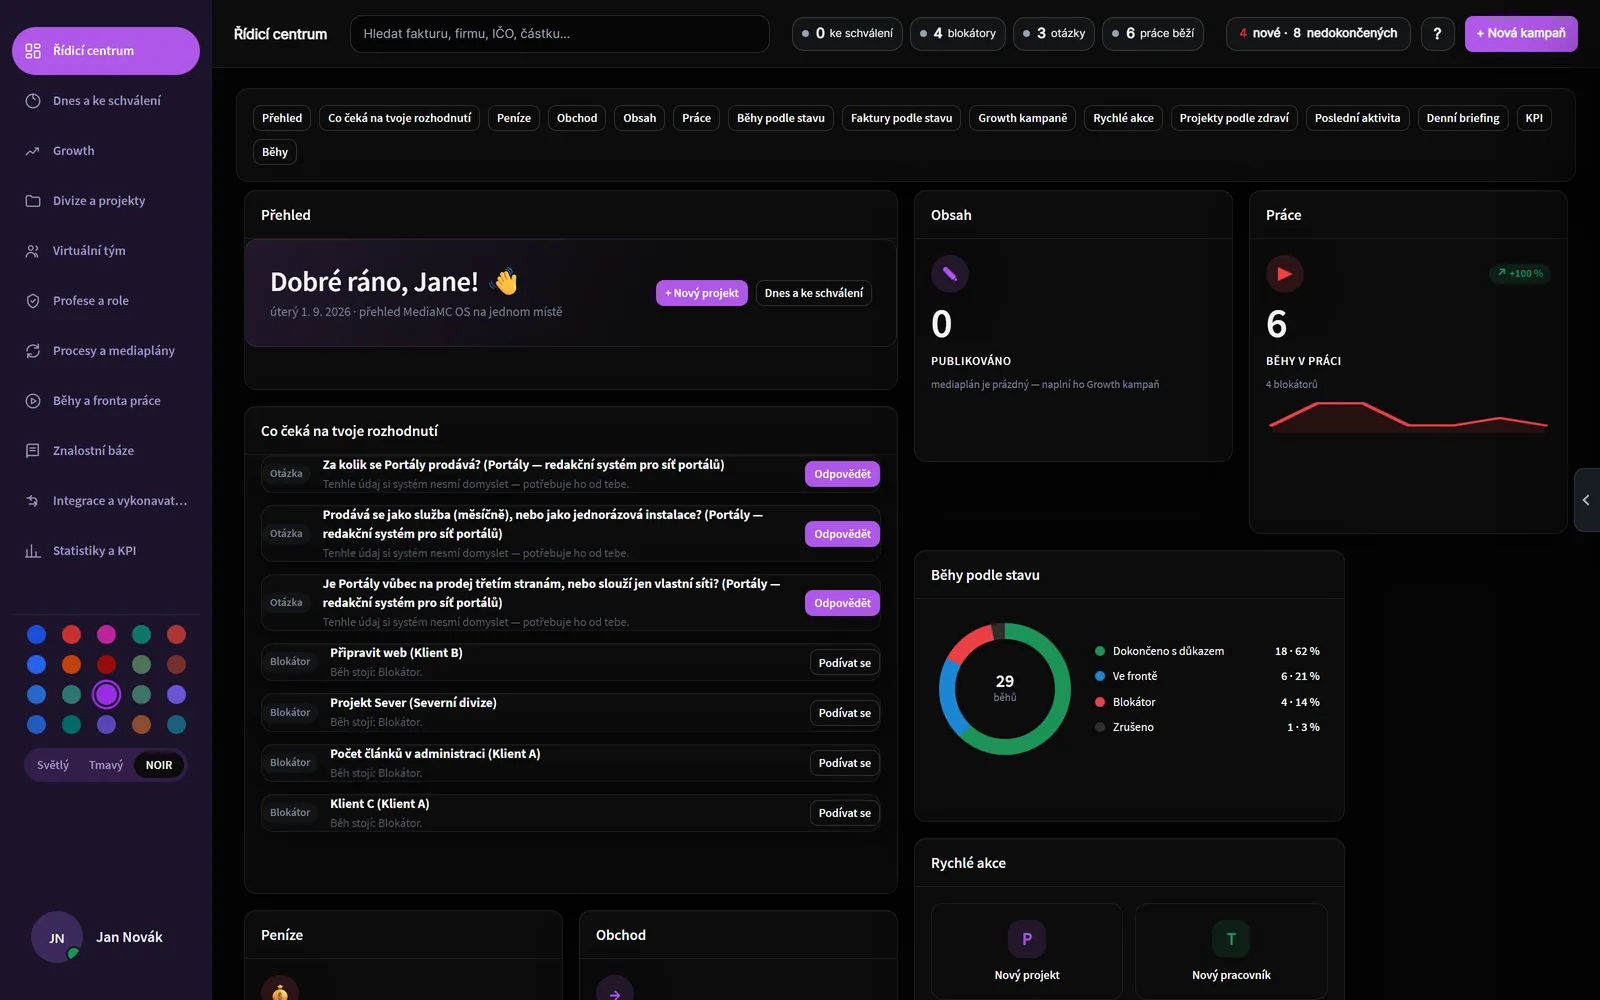Click the JN avatar next to Jan Novák
Viewport: 1600px width, 1000px height.
57,937
